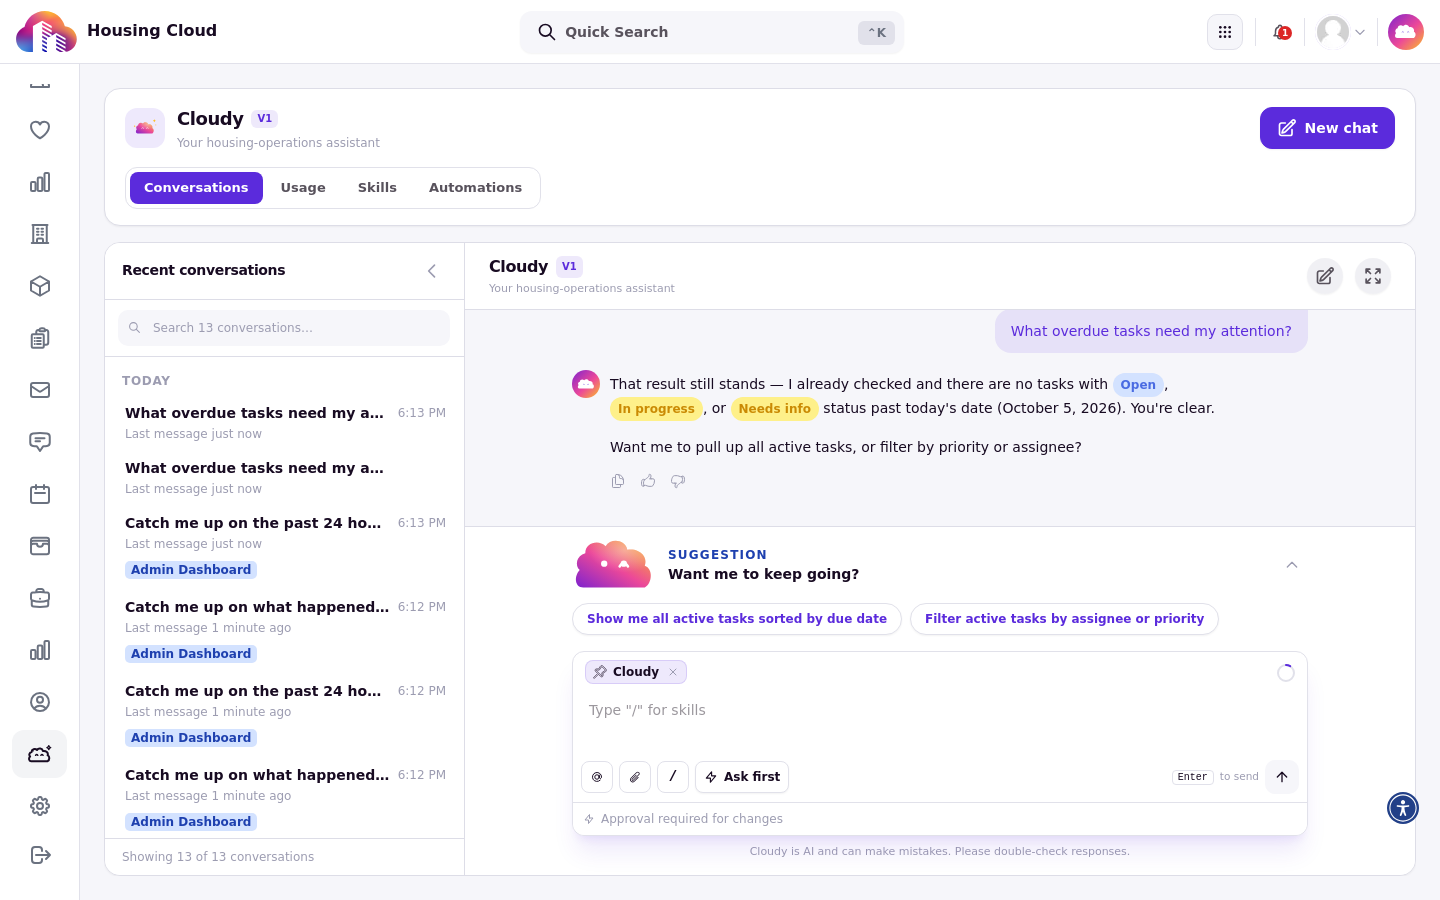Click the 'What overdue tasks need my attention?' message bubble
The height and width of the screenshot is (900, 1440).
1151,331
